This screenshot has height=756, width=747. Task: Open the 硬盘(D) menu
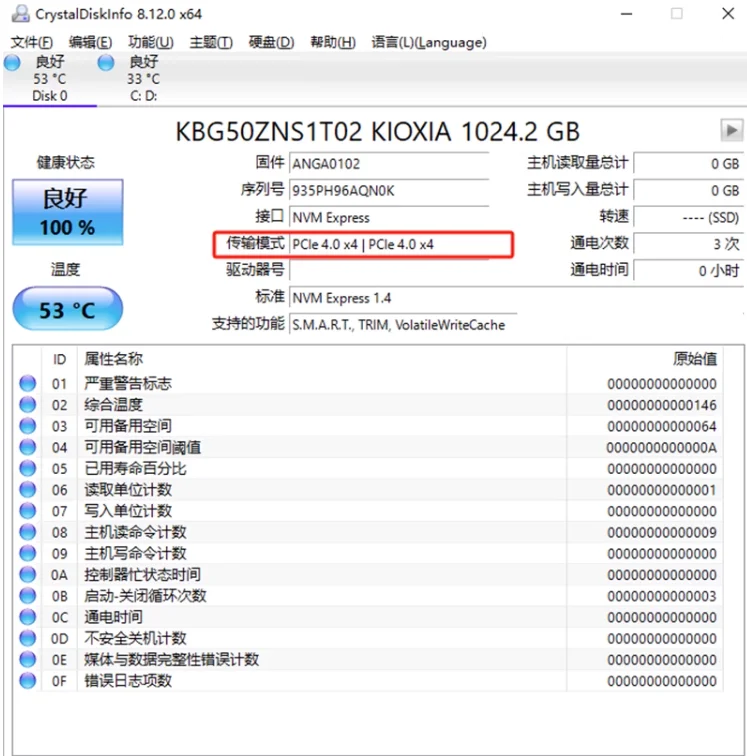(x=271, y=42)
